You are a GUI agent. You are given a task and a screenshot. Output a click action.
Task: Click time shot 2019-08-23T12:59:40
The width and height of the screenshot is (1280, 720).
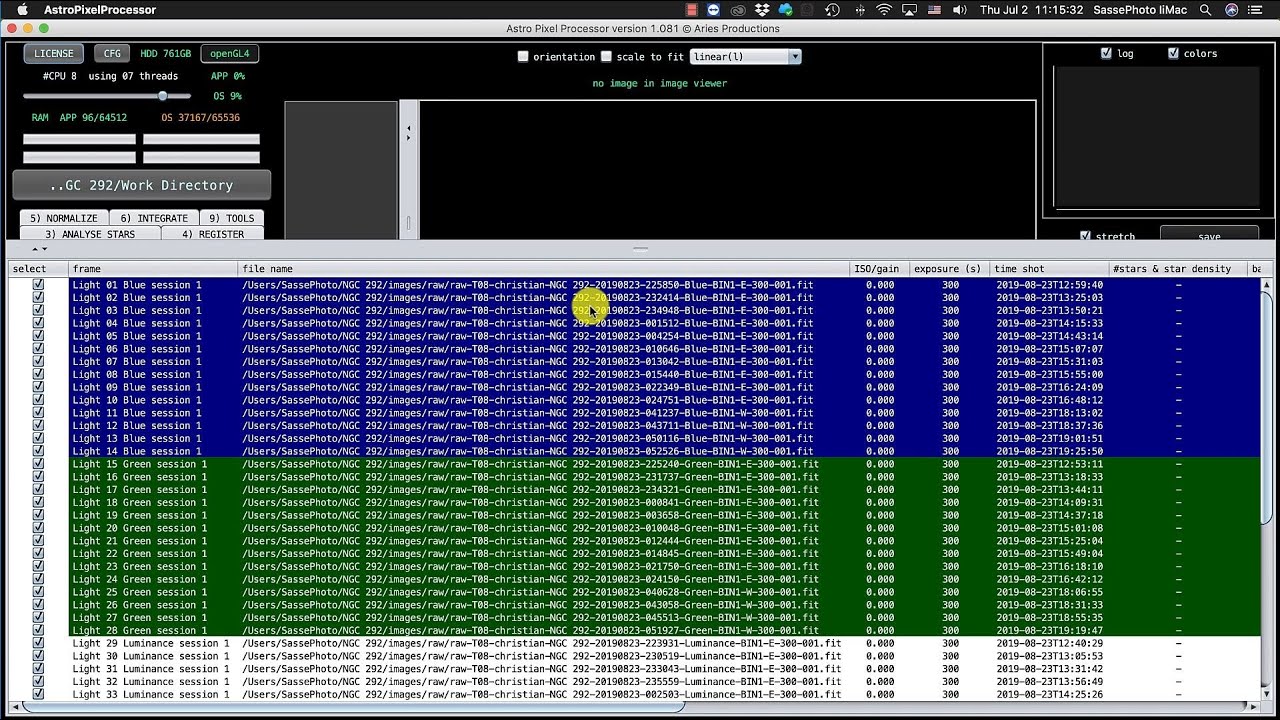pos(1049,285)
